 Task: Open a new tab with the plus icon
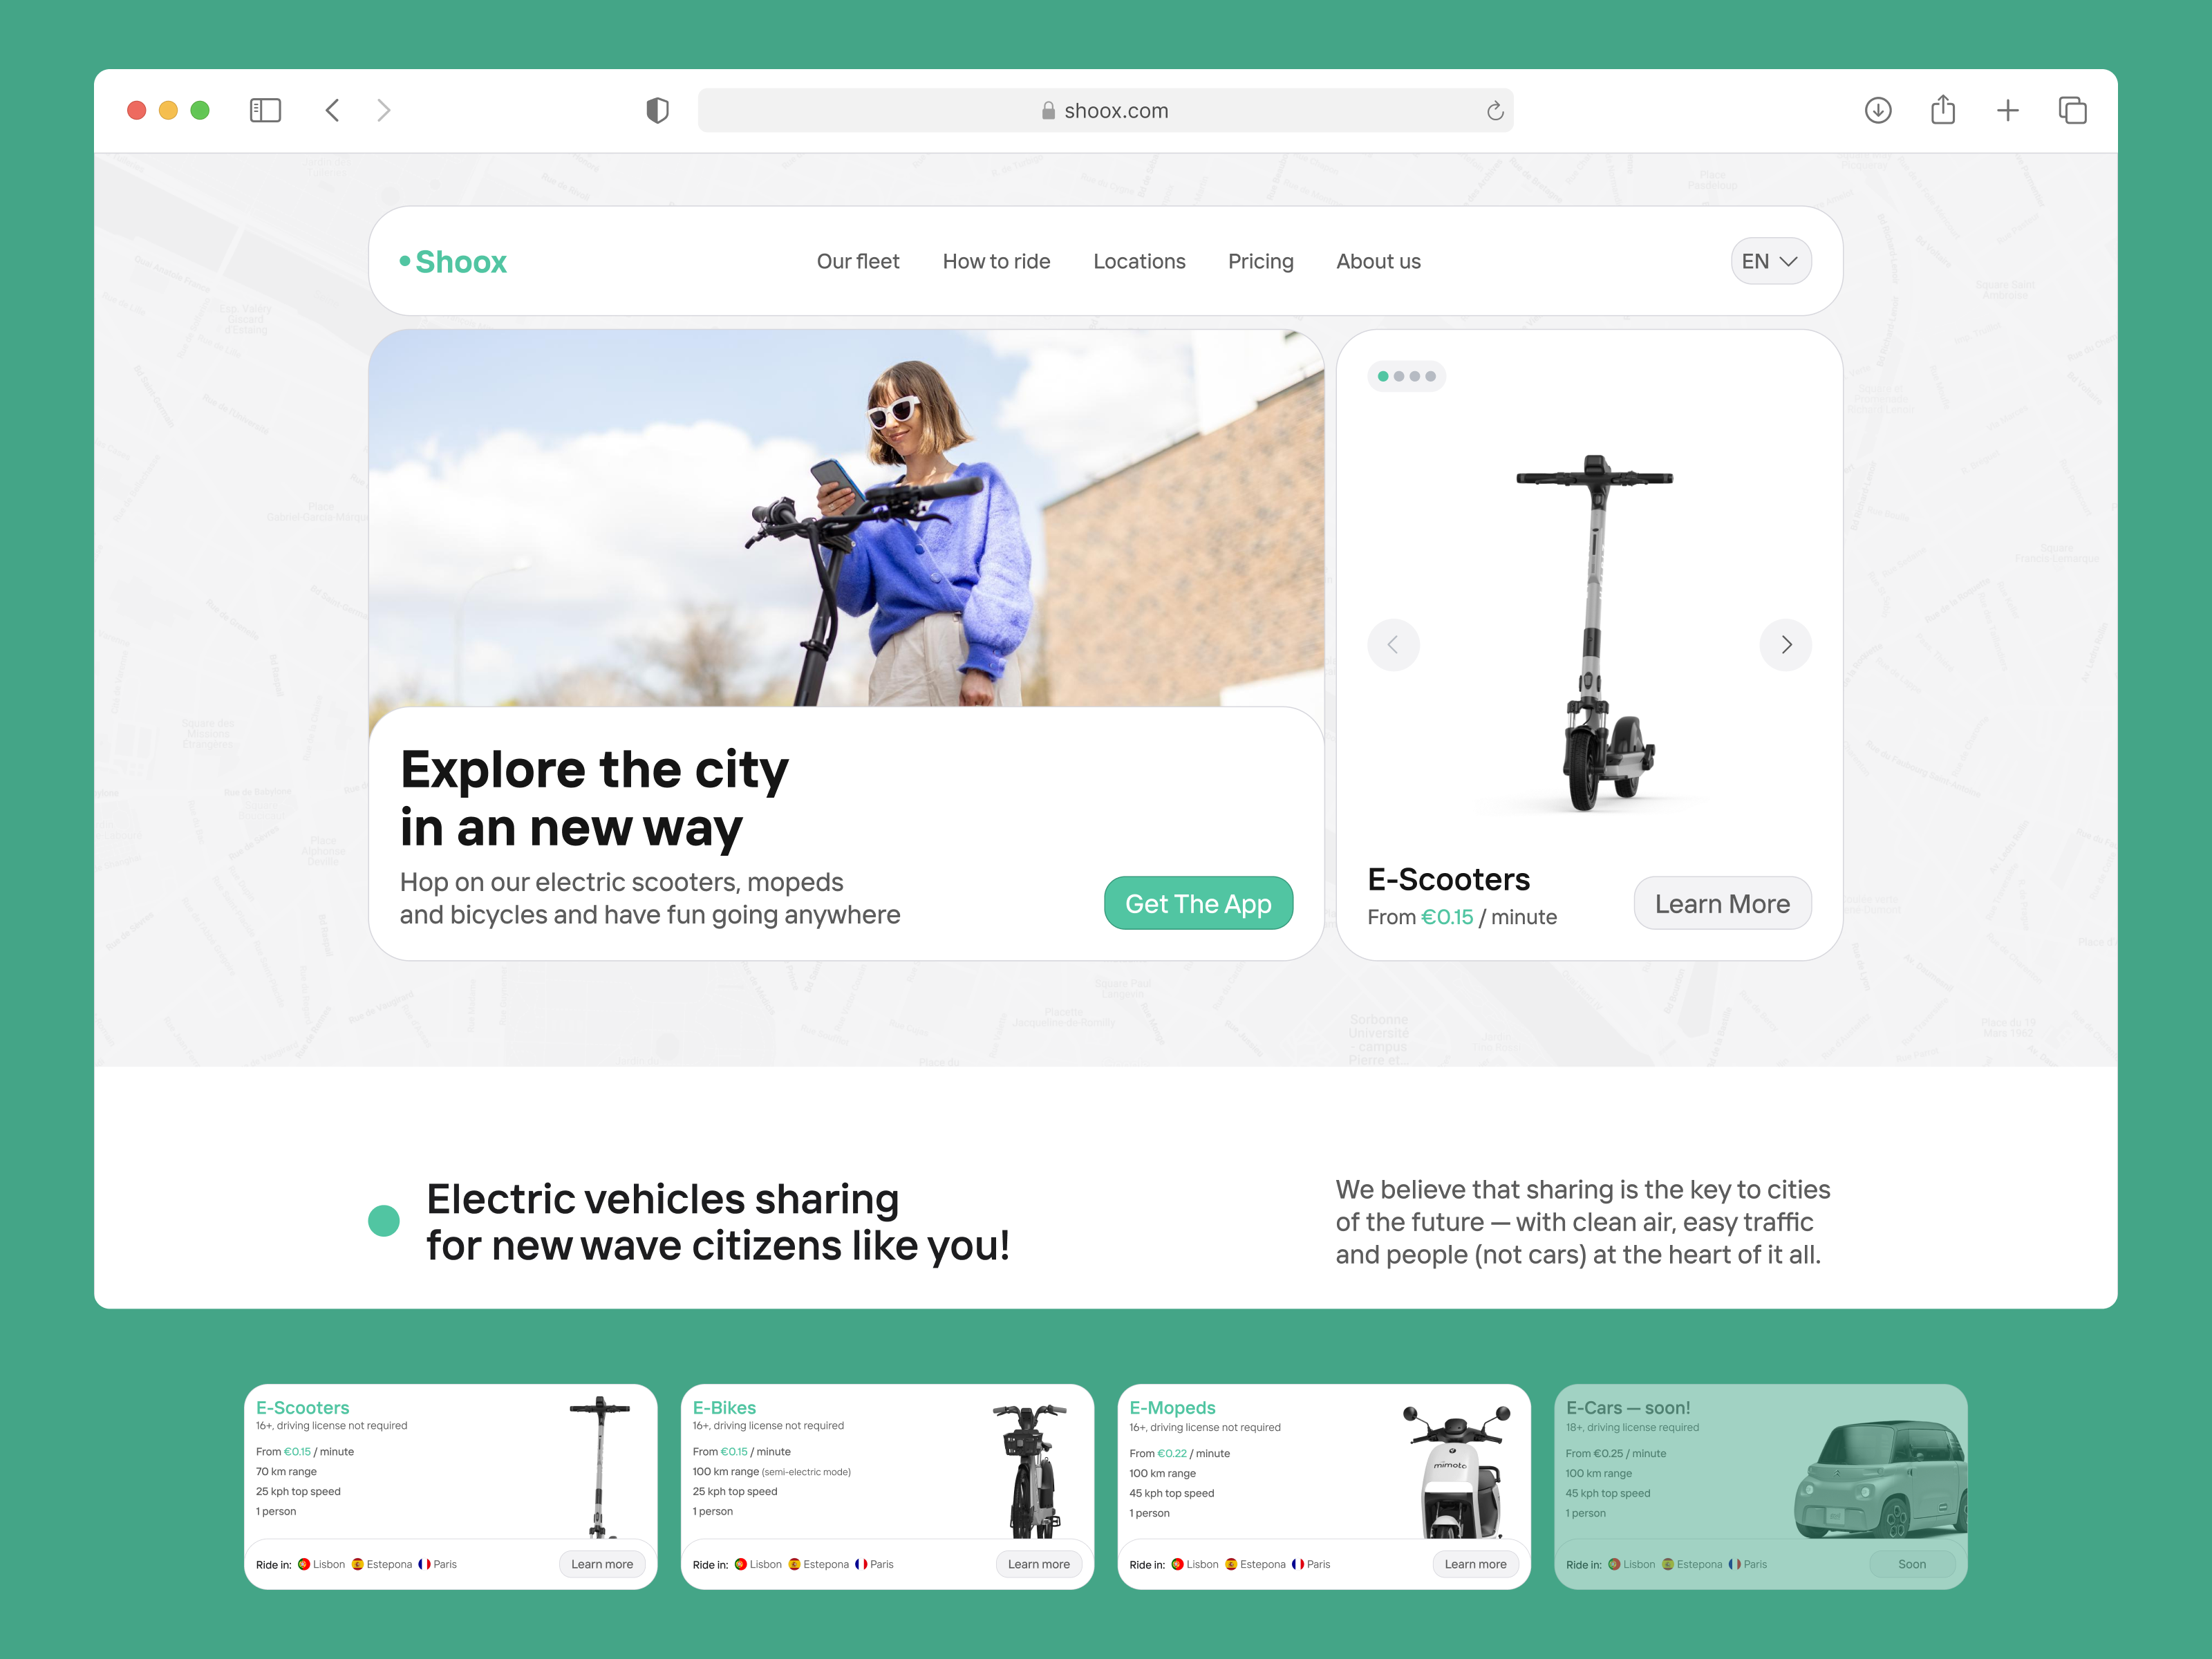(2007, 110)
